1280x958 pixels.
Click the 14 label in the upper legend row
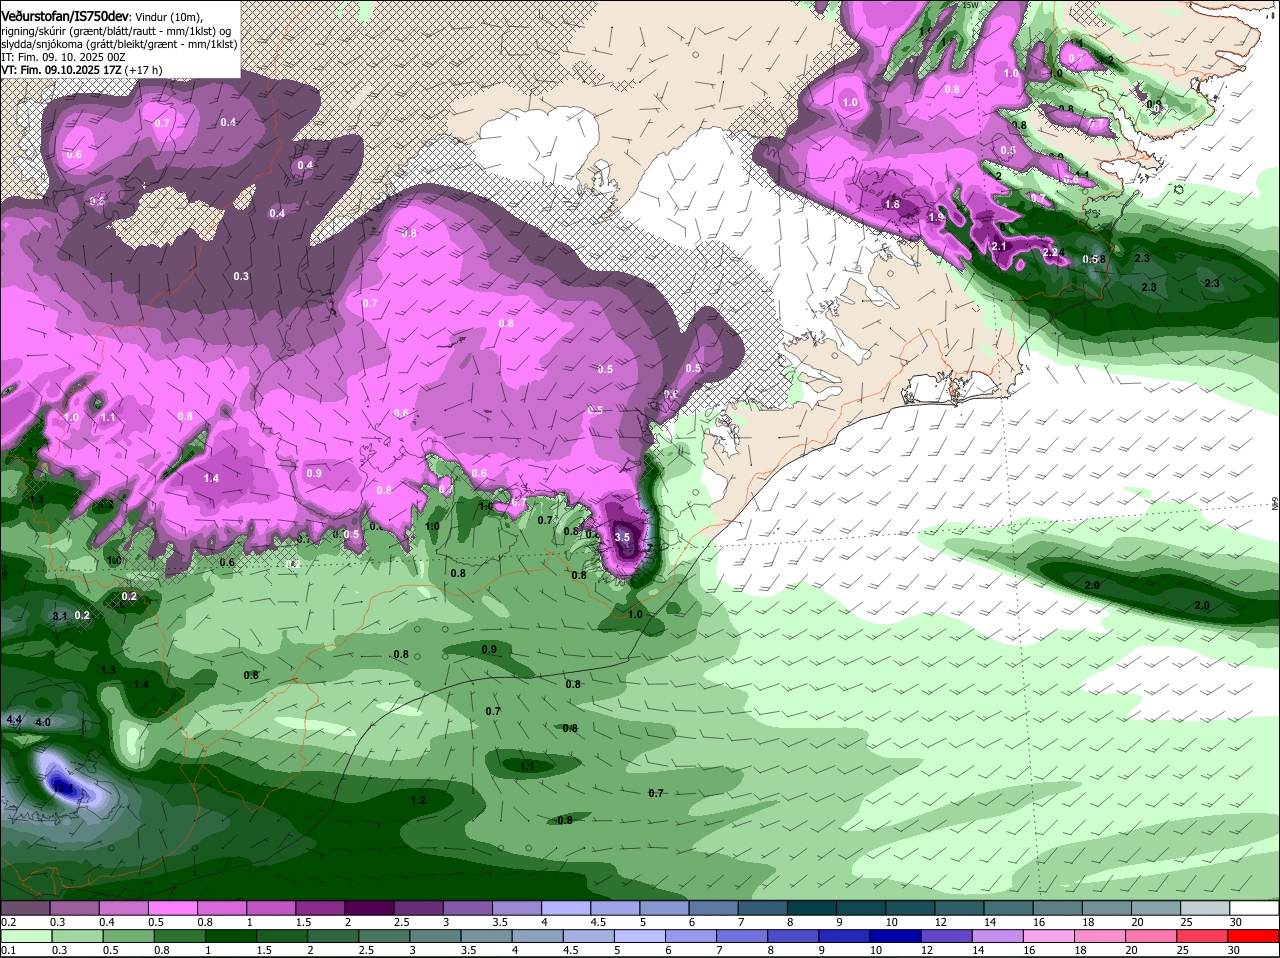point(989,921)
